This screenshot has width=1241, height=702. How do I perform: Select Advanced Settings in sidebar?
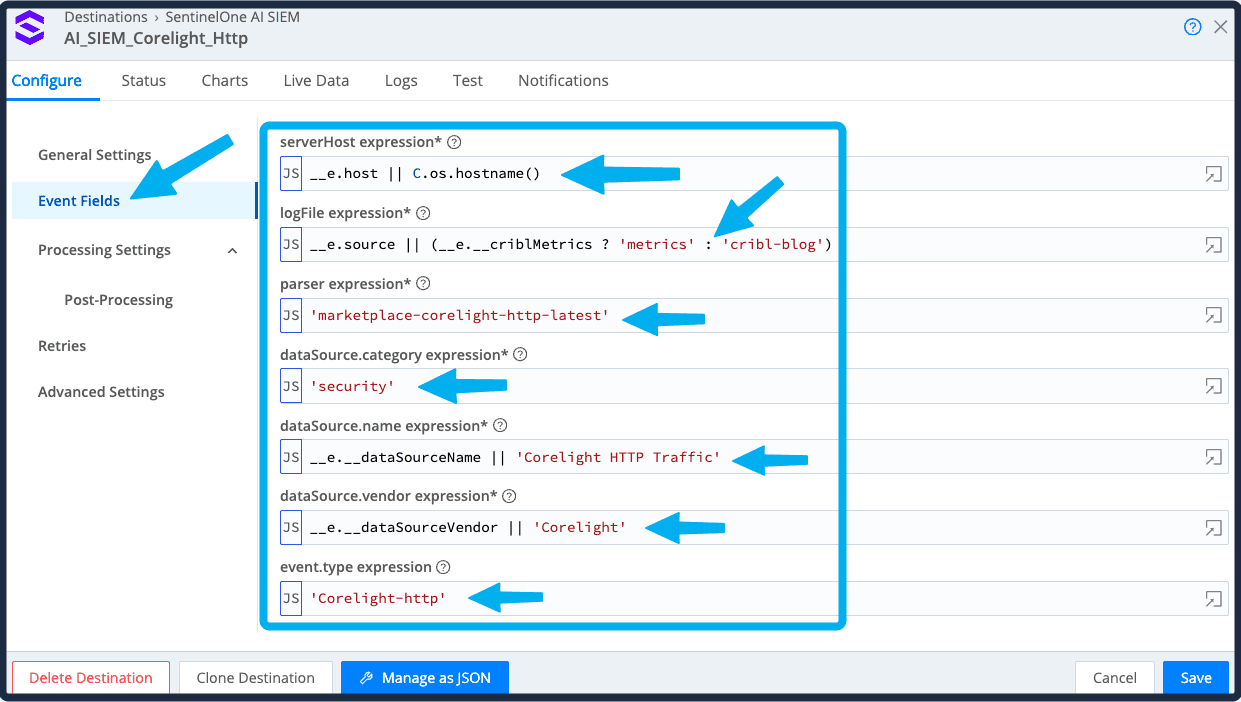coord(101,392)
